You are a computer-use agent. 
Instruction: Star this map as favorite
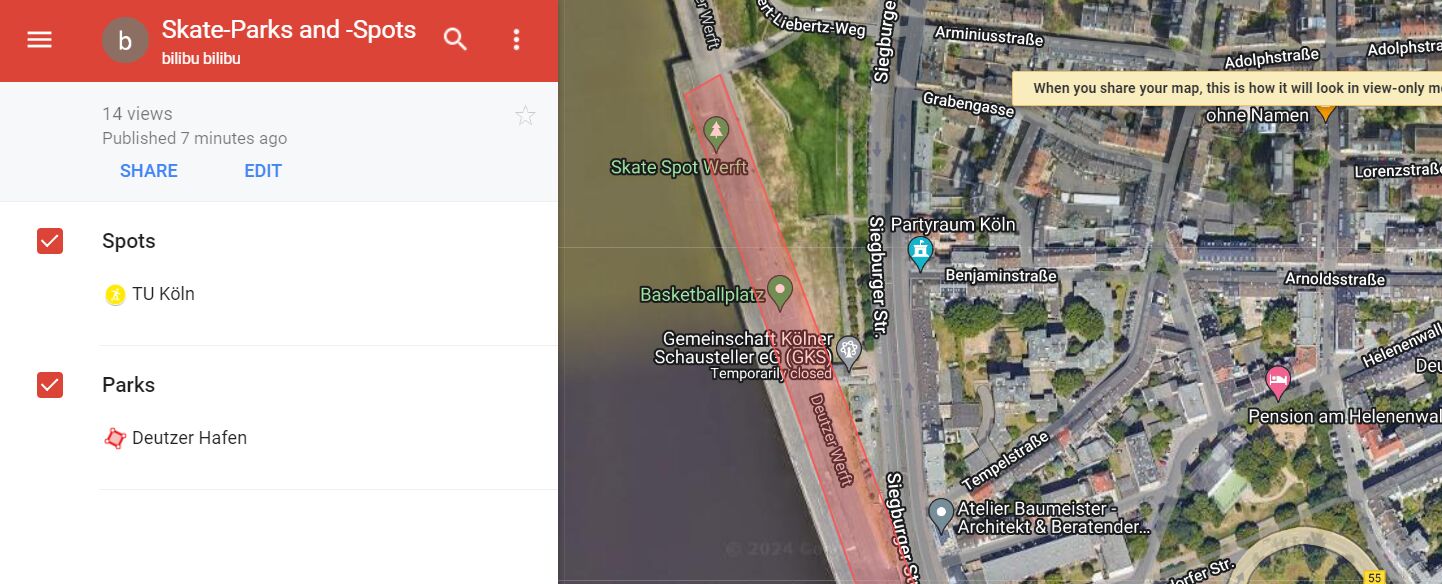coord(525,116)
